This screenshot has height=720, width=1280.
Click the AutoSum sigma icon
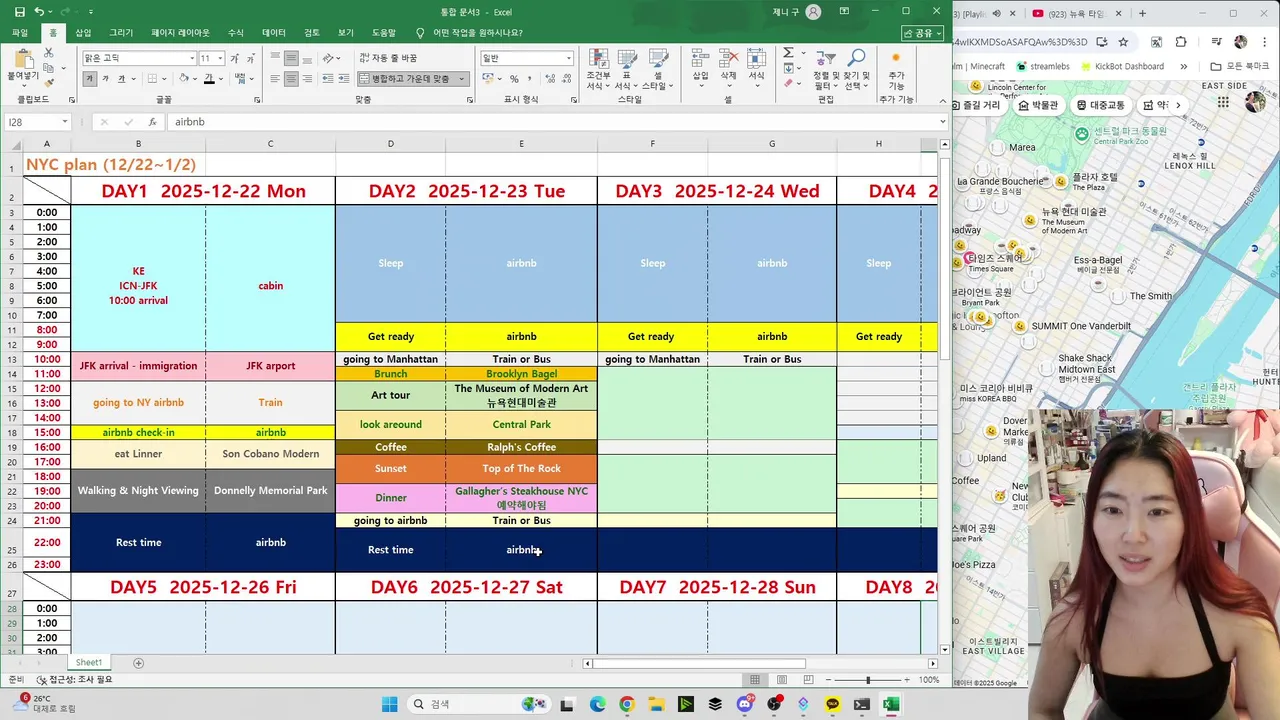coord(788,53)
